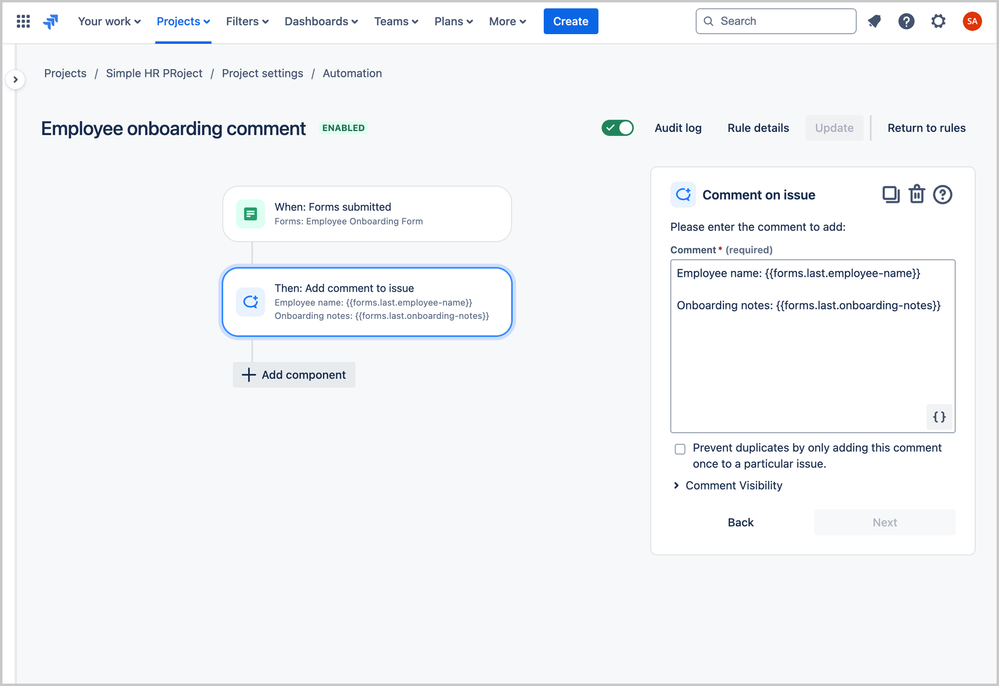Click the Return to rules link

click(x=926, y=128)
